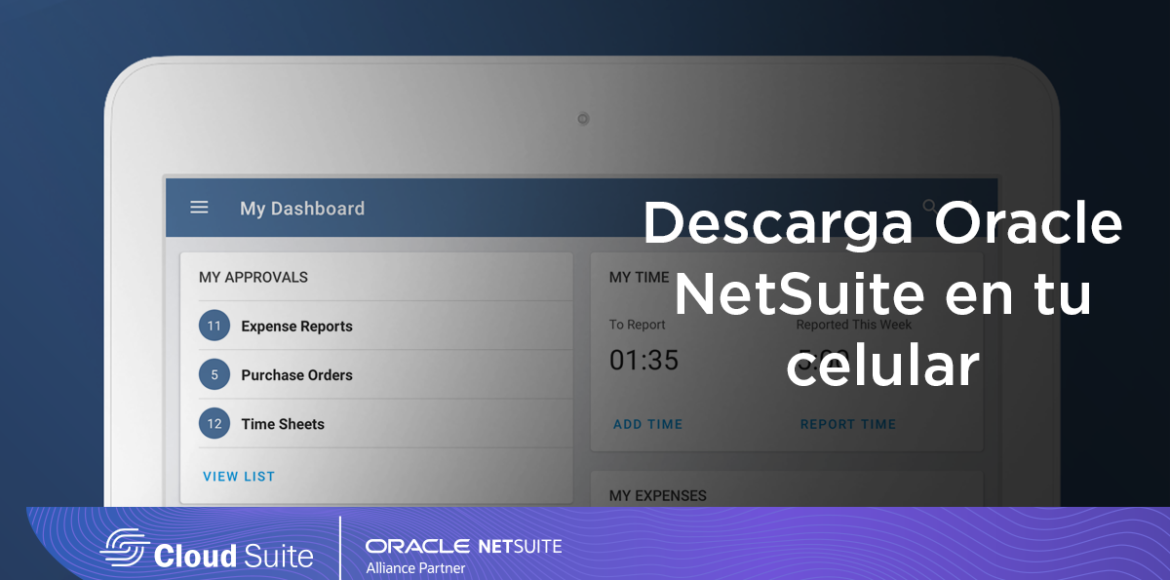1170x580 pixels.
Task: Click the My Dashboard title text
Action: pos(300,208)
